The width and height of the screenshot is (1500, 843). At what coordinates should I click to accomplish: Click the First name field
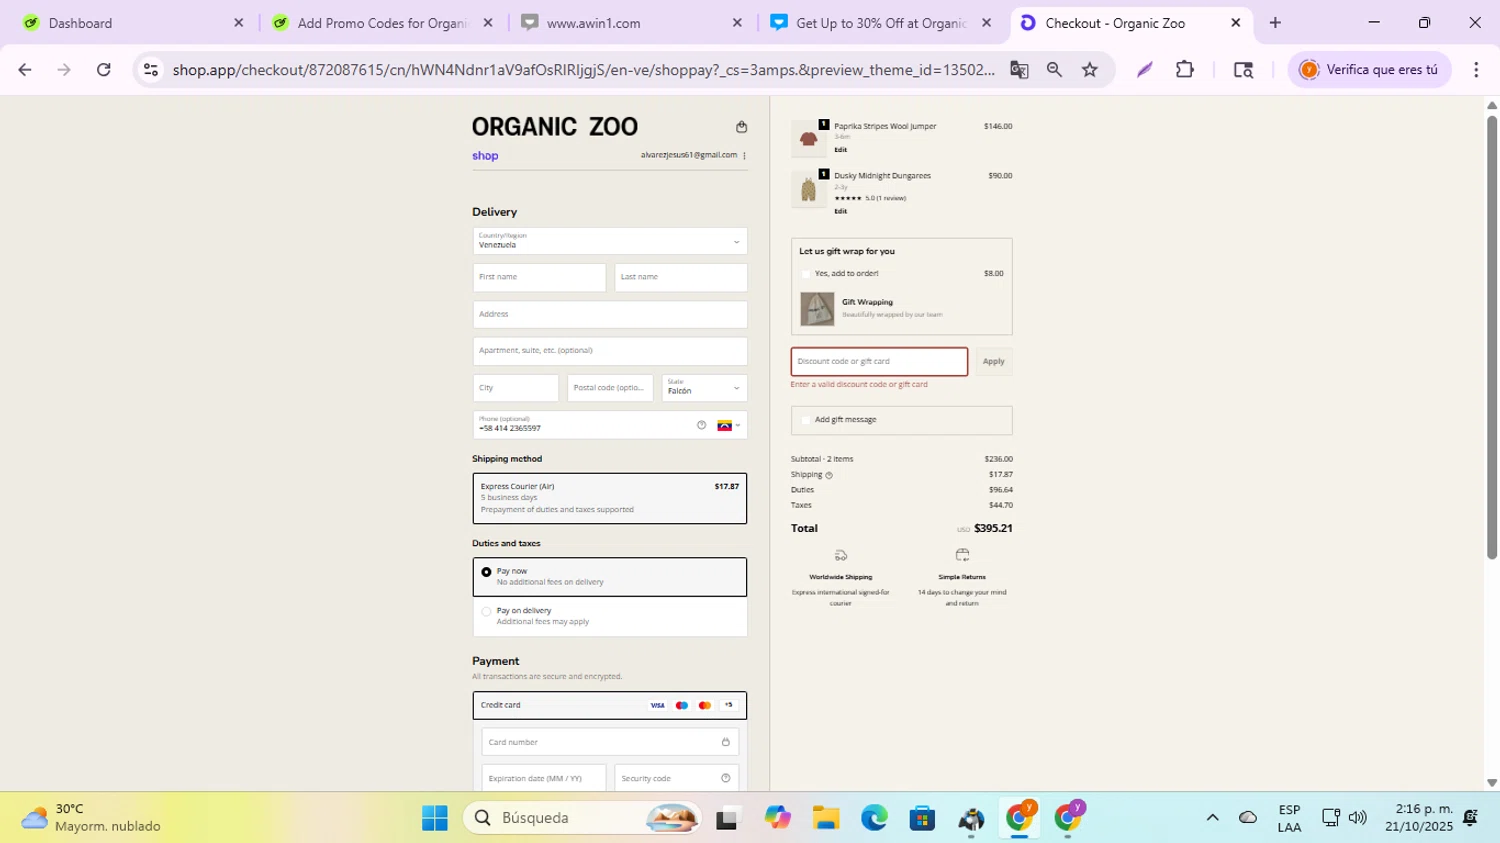539,277
